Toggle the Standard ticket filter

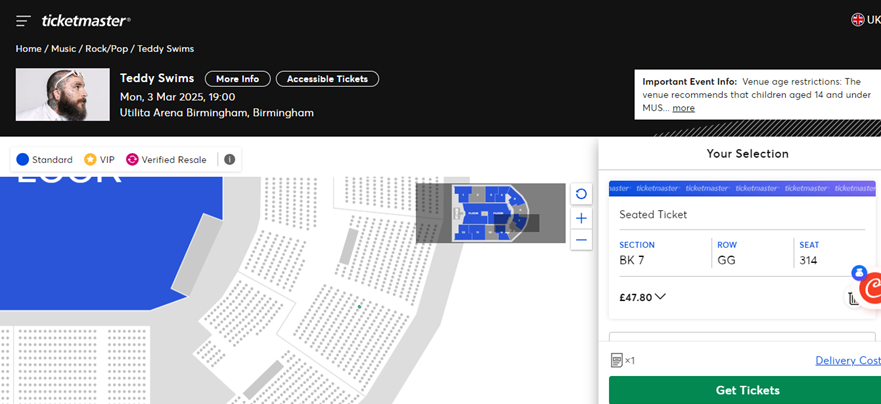(x=45, y=160)
